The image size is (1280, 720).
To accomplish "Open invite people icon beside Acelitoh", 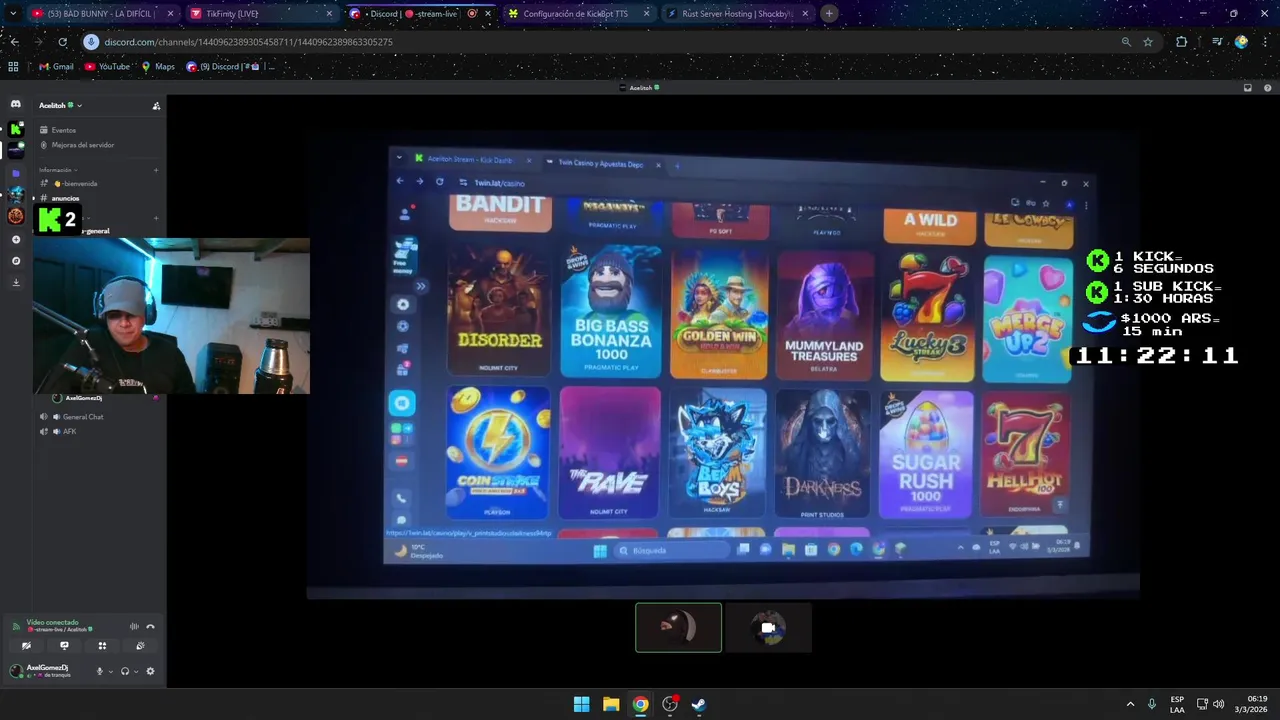I will 156,105.
